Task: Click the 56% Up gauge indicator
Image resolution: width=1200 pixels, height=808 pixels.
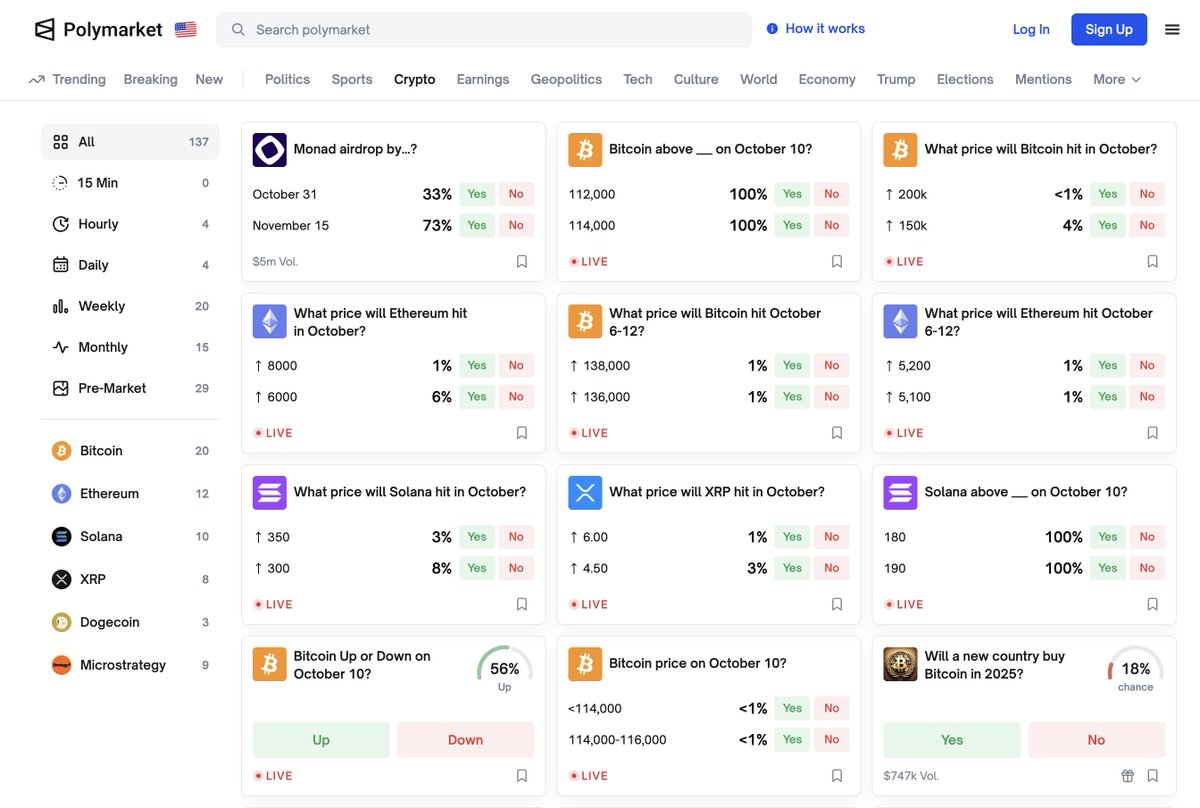Action: (x=504, y=669)
